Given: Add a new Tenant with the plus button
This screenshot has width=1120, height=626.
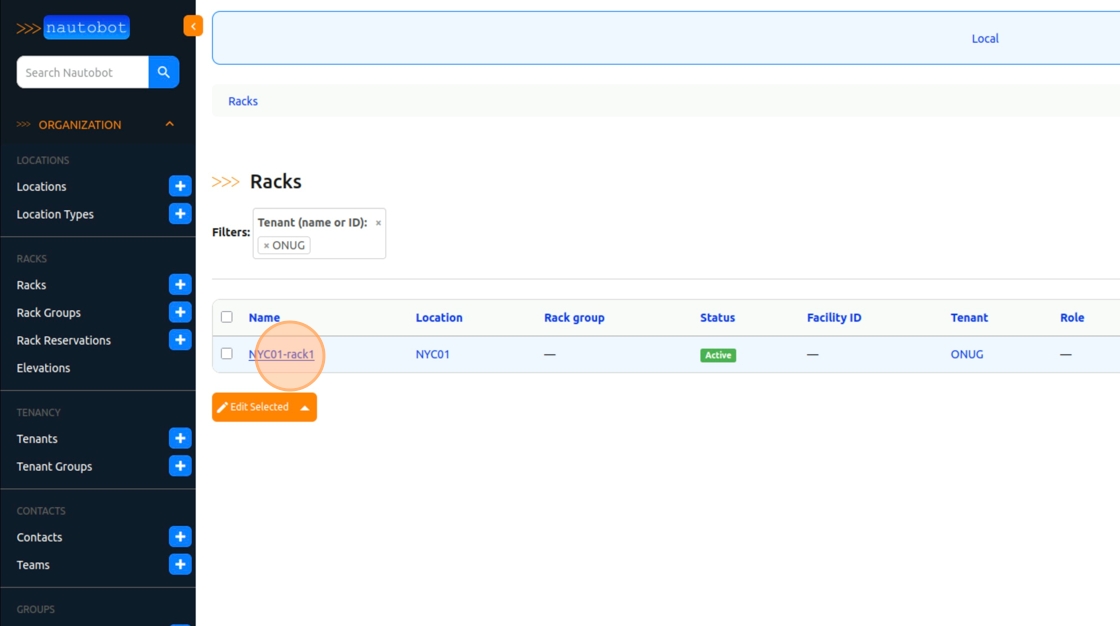Looking at the screenshot, I should [180, 438].
